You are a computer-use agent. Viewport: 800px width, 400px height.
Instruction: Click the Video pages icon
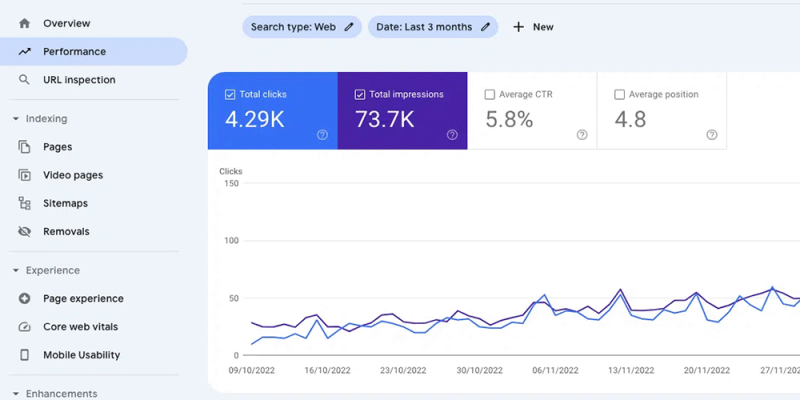tap(24, 175)
